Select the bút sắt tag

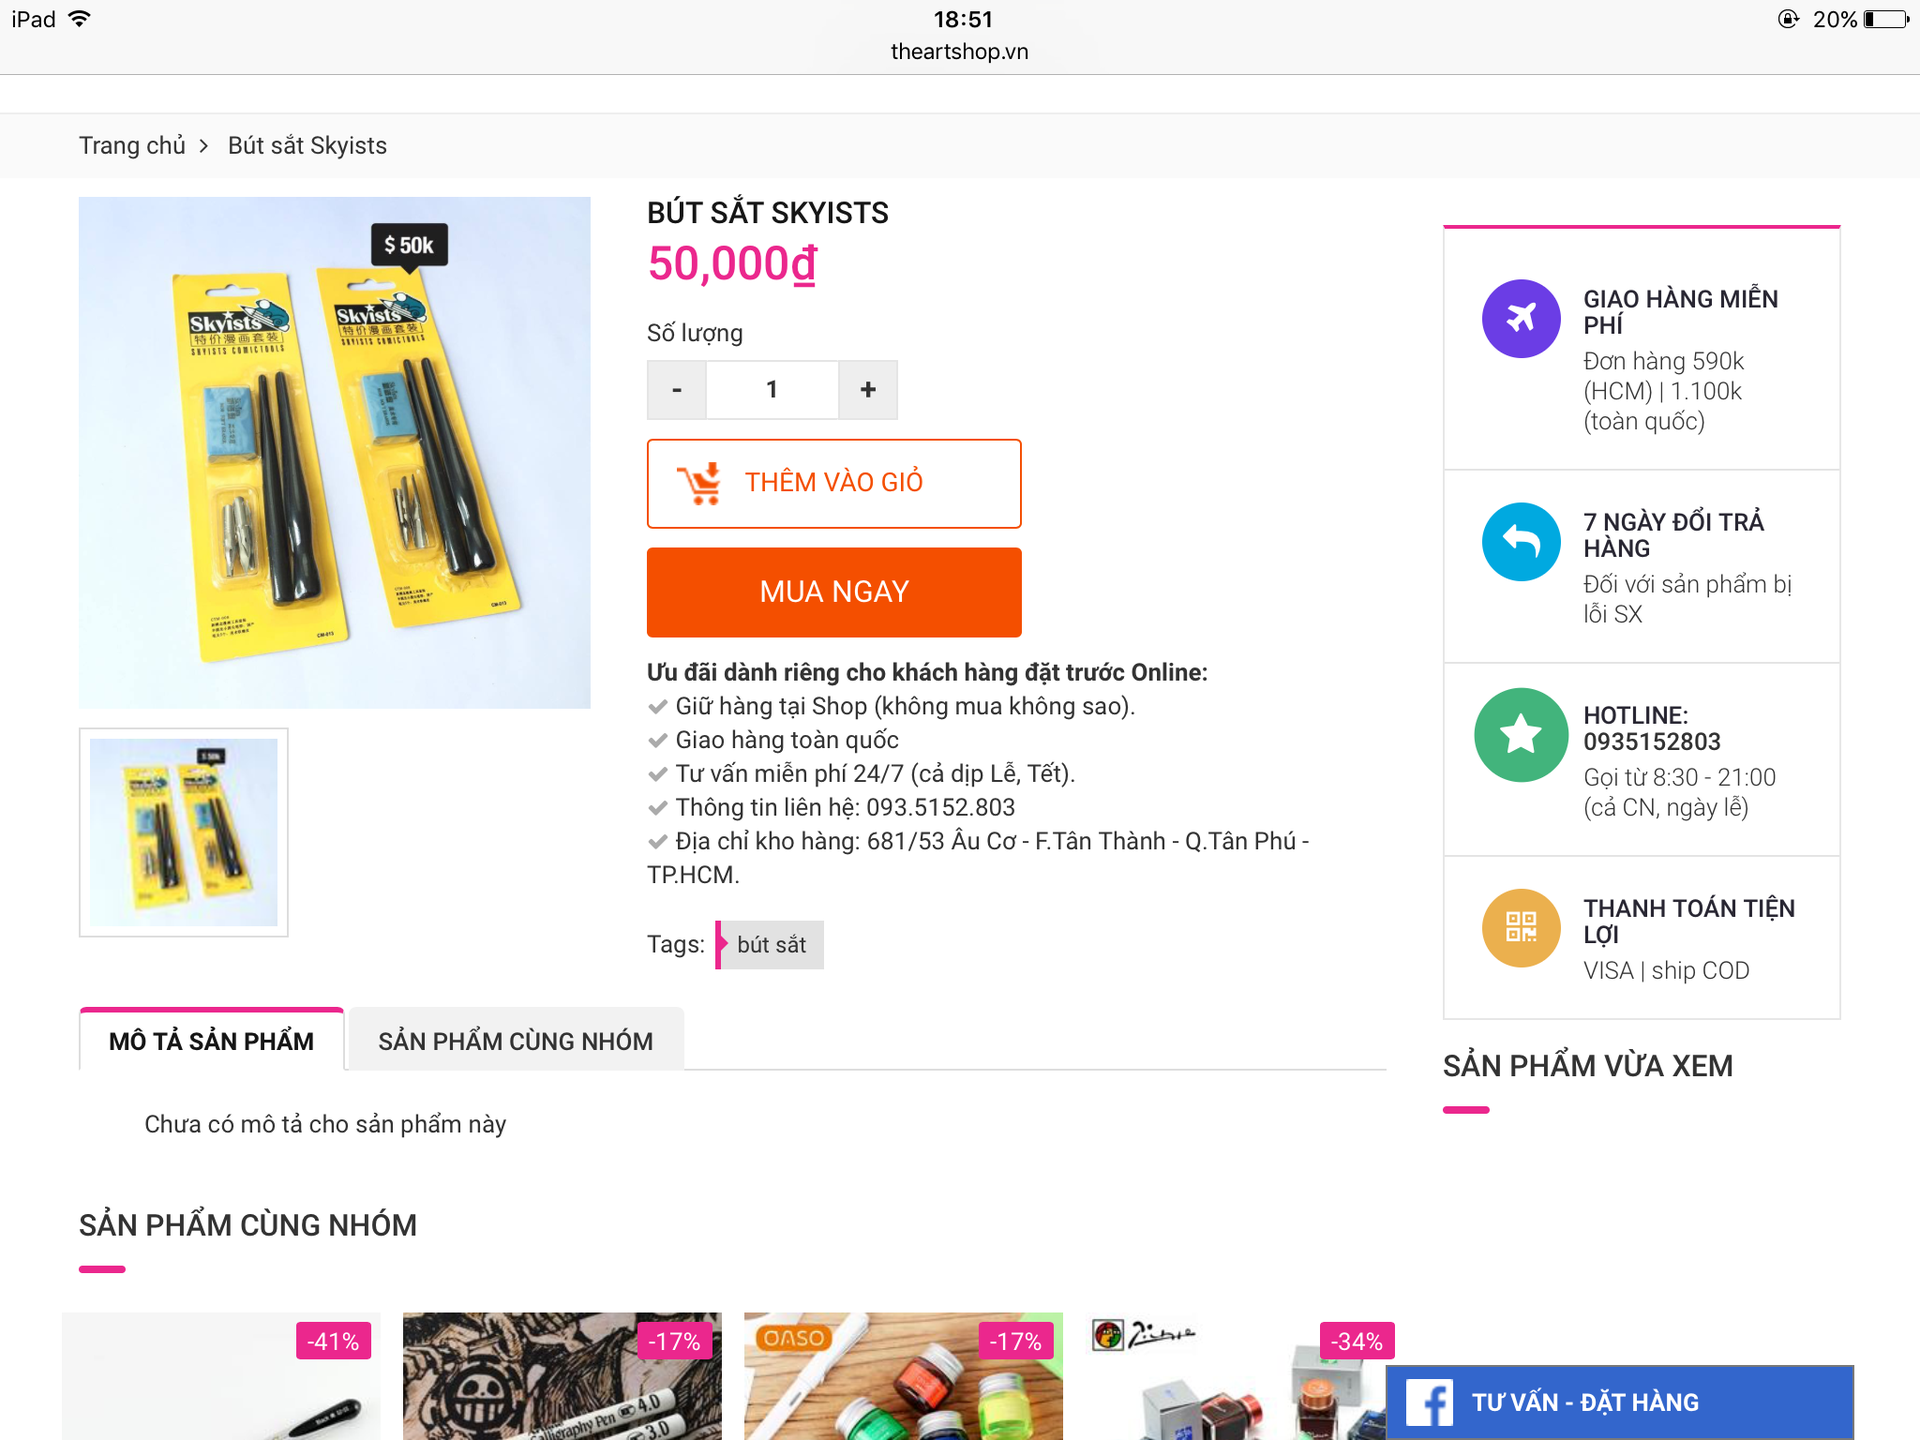[x=771, y=945]
